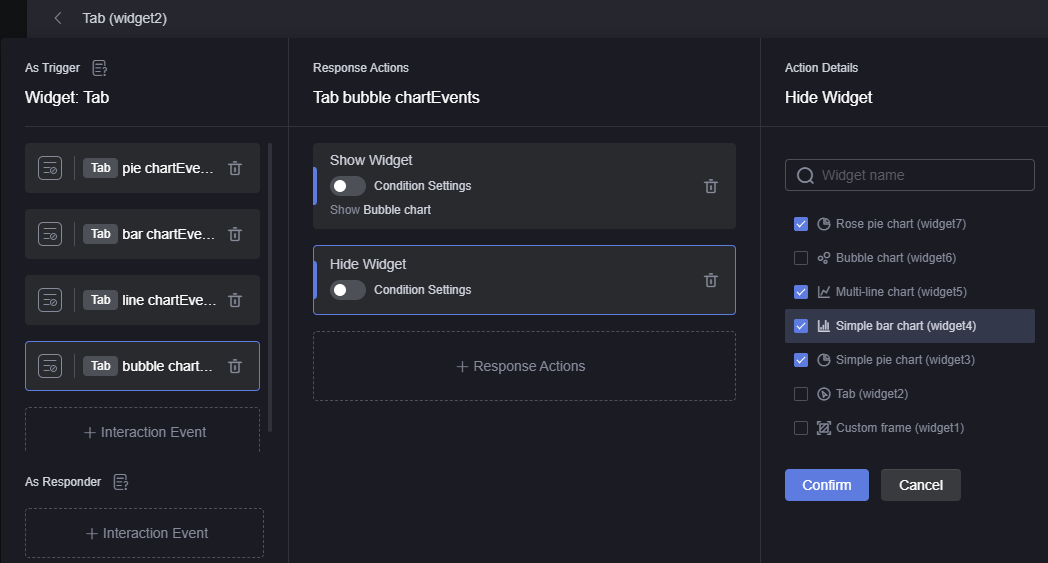This screenshot has height=563, width=1048.
Task: Go back using the left chevron arrow
Action: click(57, 18)
